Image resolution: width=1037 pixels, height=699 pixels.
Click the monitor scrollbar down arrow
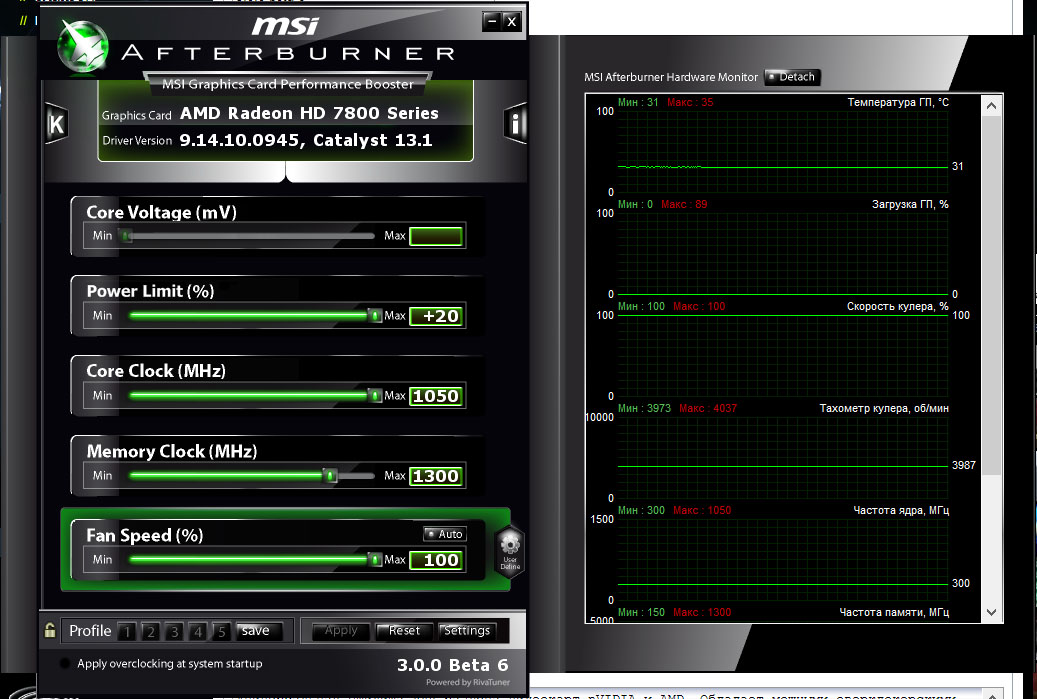(x=991, y=612)
